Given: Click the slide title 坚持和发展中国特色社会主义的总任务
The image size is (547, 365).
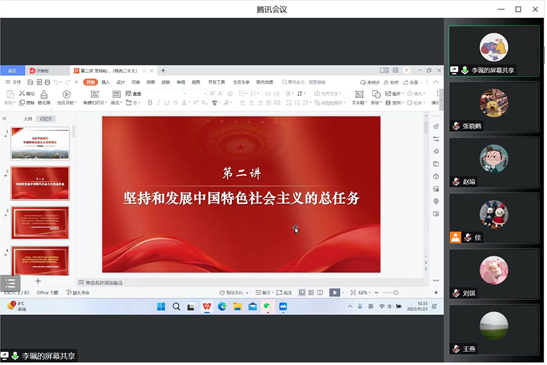Looking at the screenshot, I should (x=241, y=198).
